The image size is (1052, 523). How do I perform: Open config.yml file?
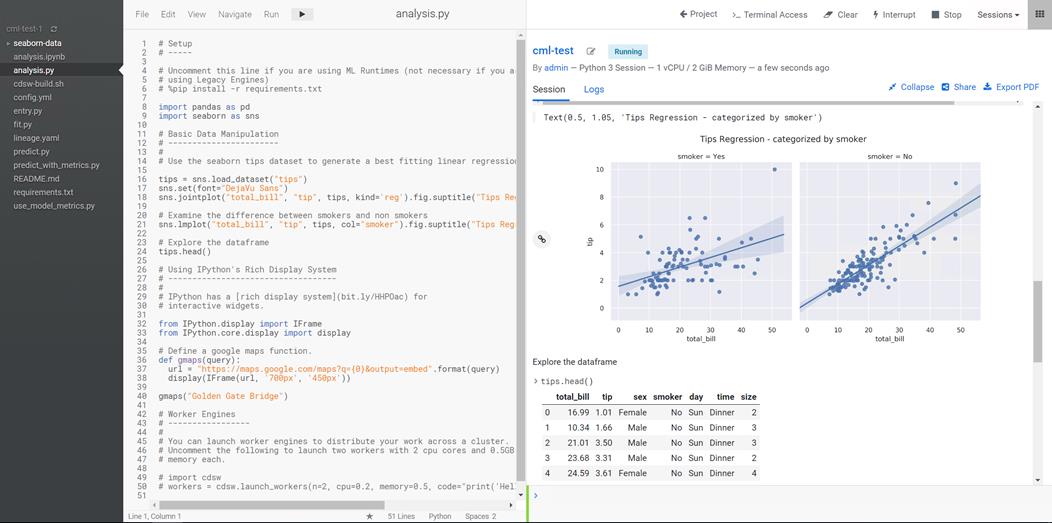(x=32, y=97)
